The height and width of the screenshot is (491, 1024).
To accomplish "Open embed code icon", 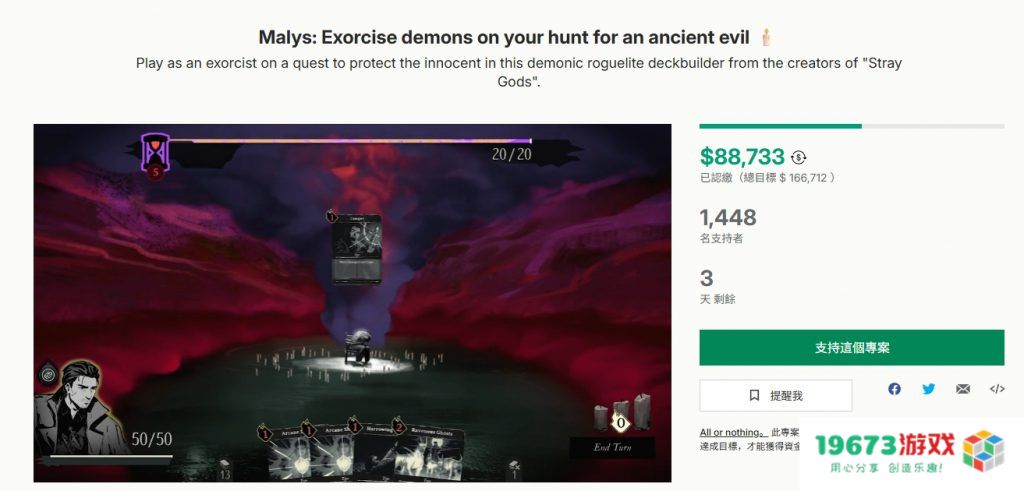I will pyautogui.click(x=997, y=389).
